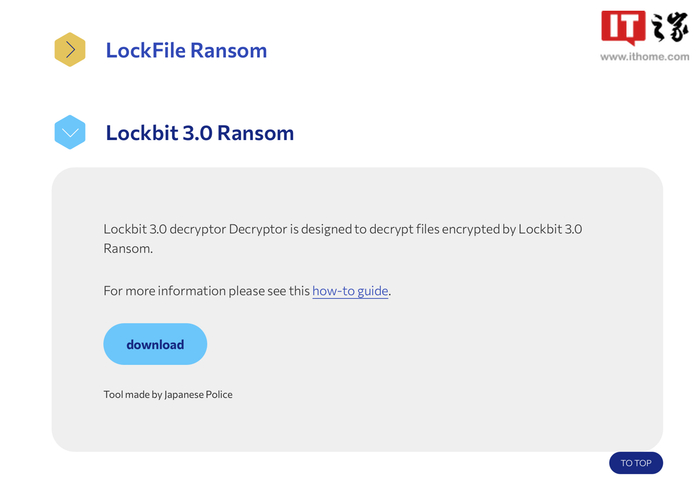The image size is (700, 487).
Task: Expand the LockFile Ransom yellow hexagon chevron
Action: [69, 49]
